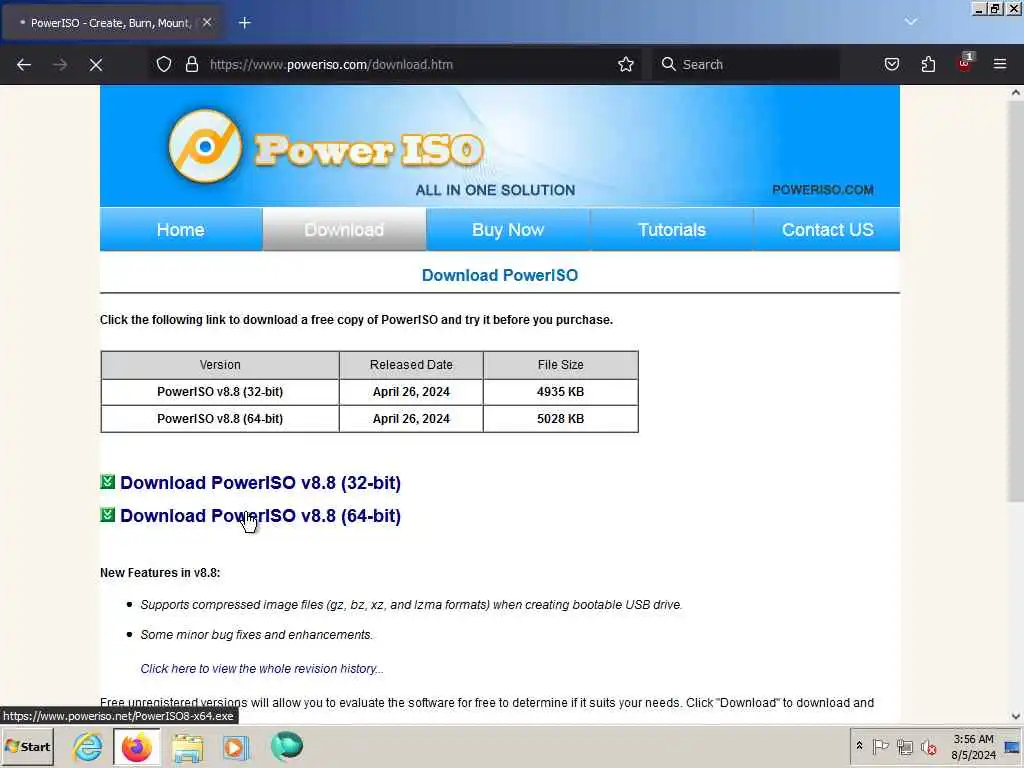Stop page loading with the X button

pyautogui.click(x=95, y=64)
